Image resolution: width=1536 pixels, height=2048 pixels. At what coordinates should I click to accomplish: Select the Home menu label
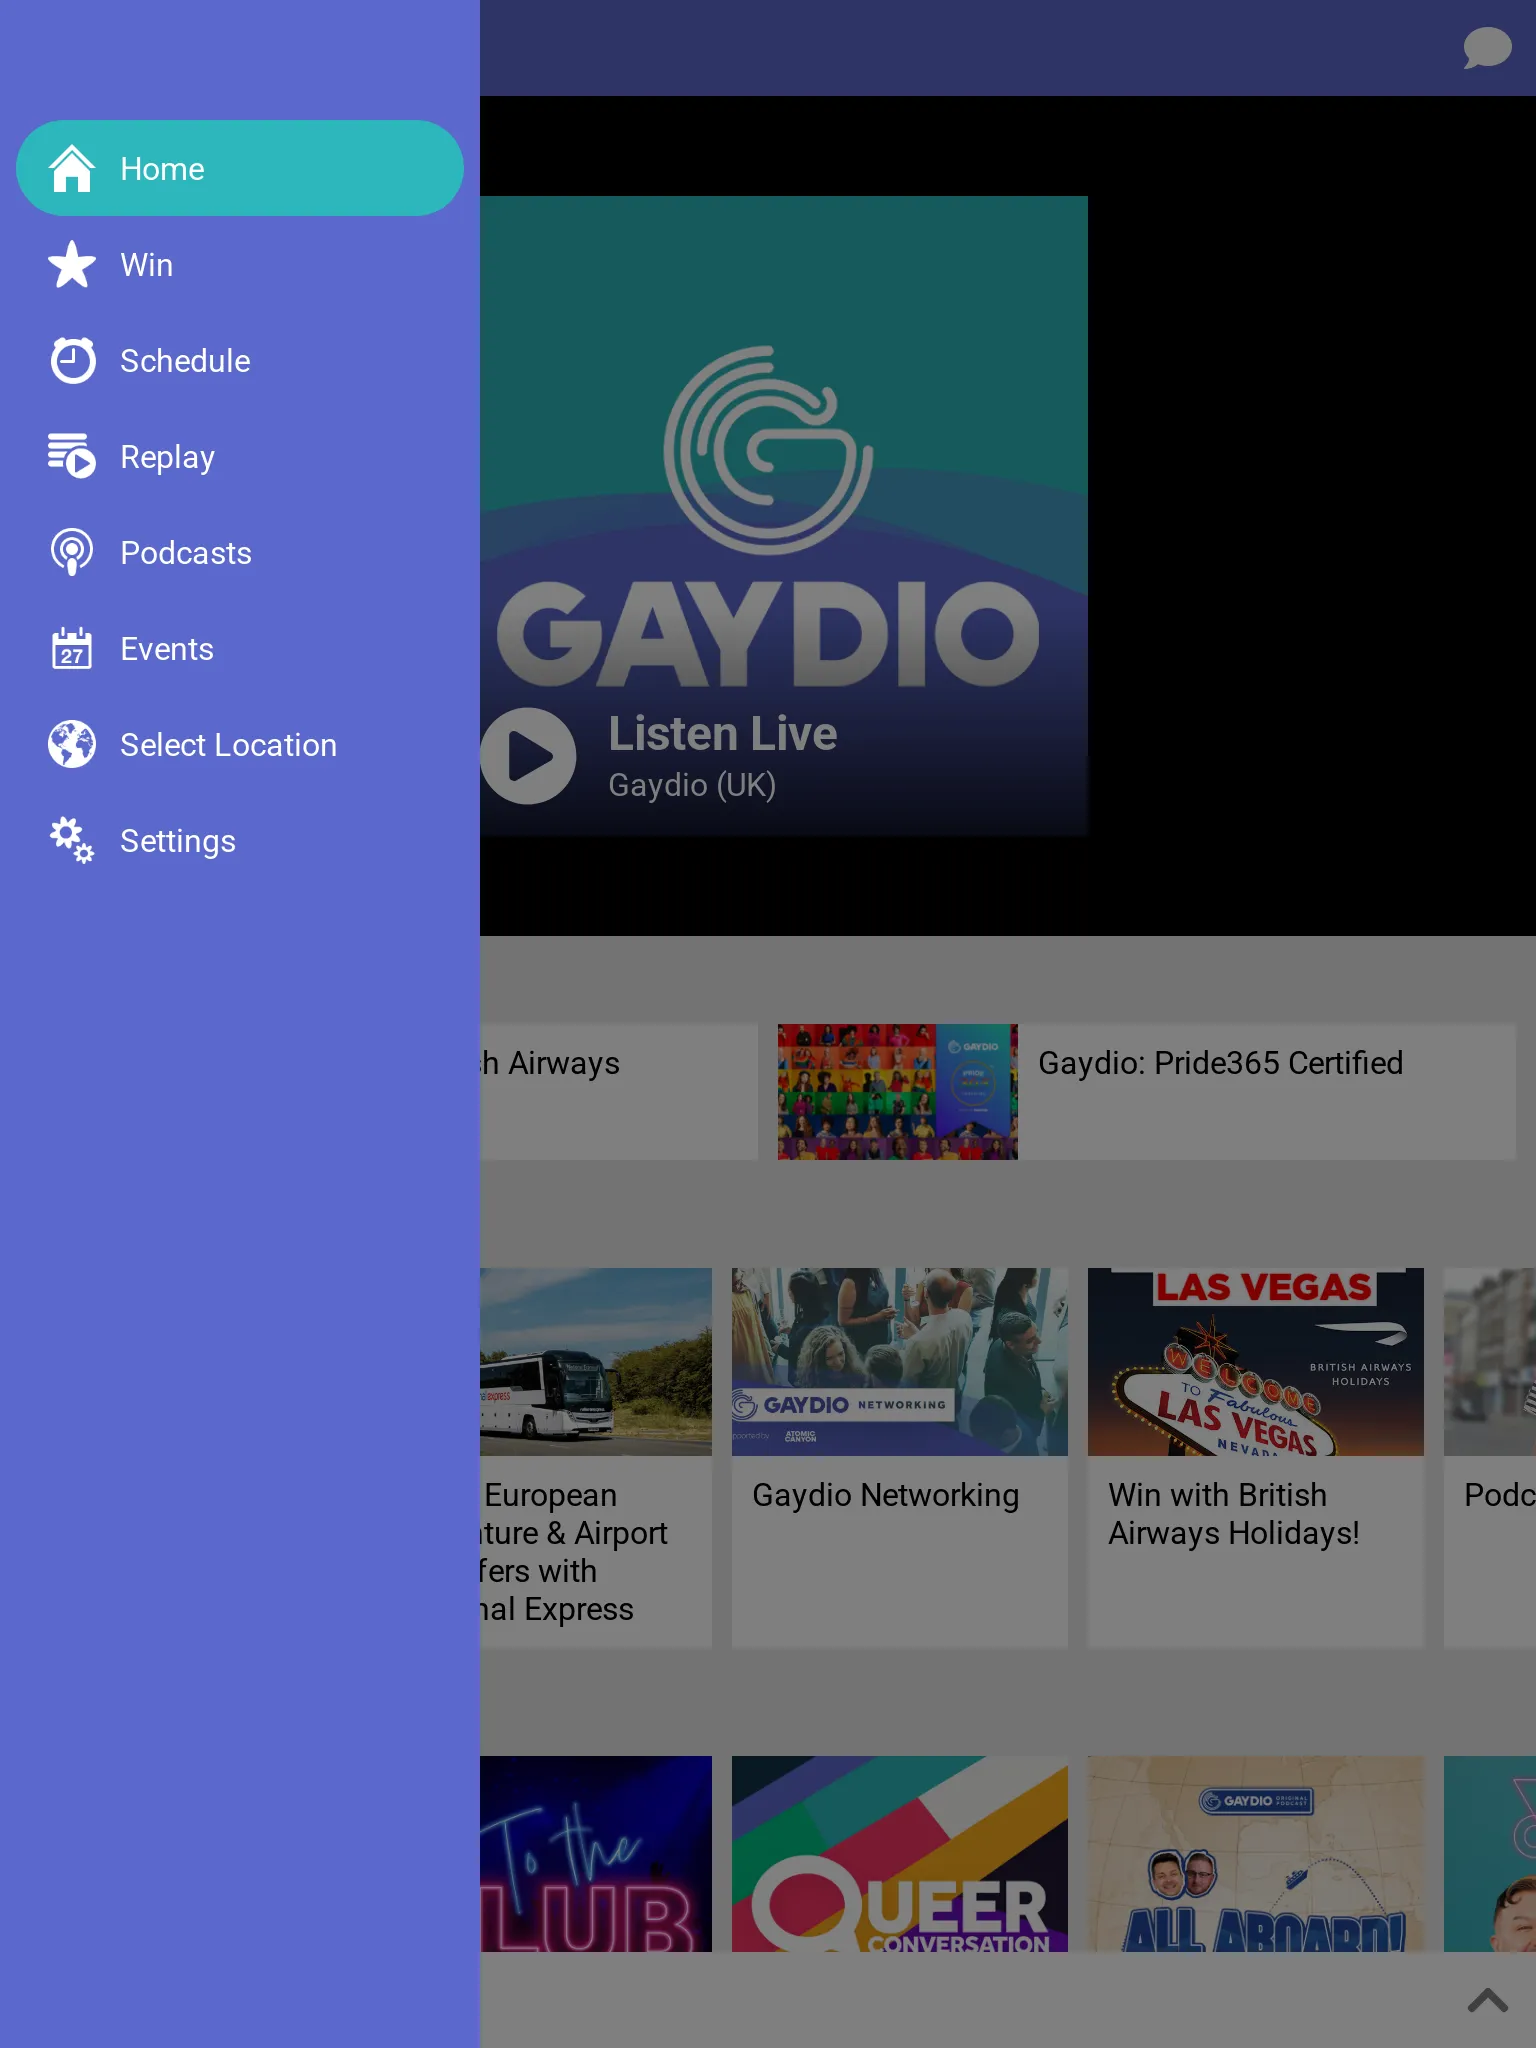pos(162,169)
